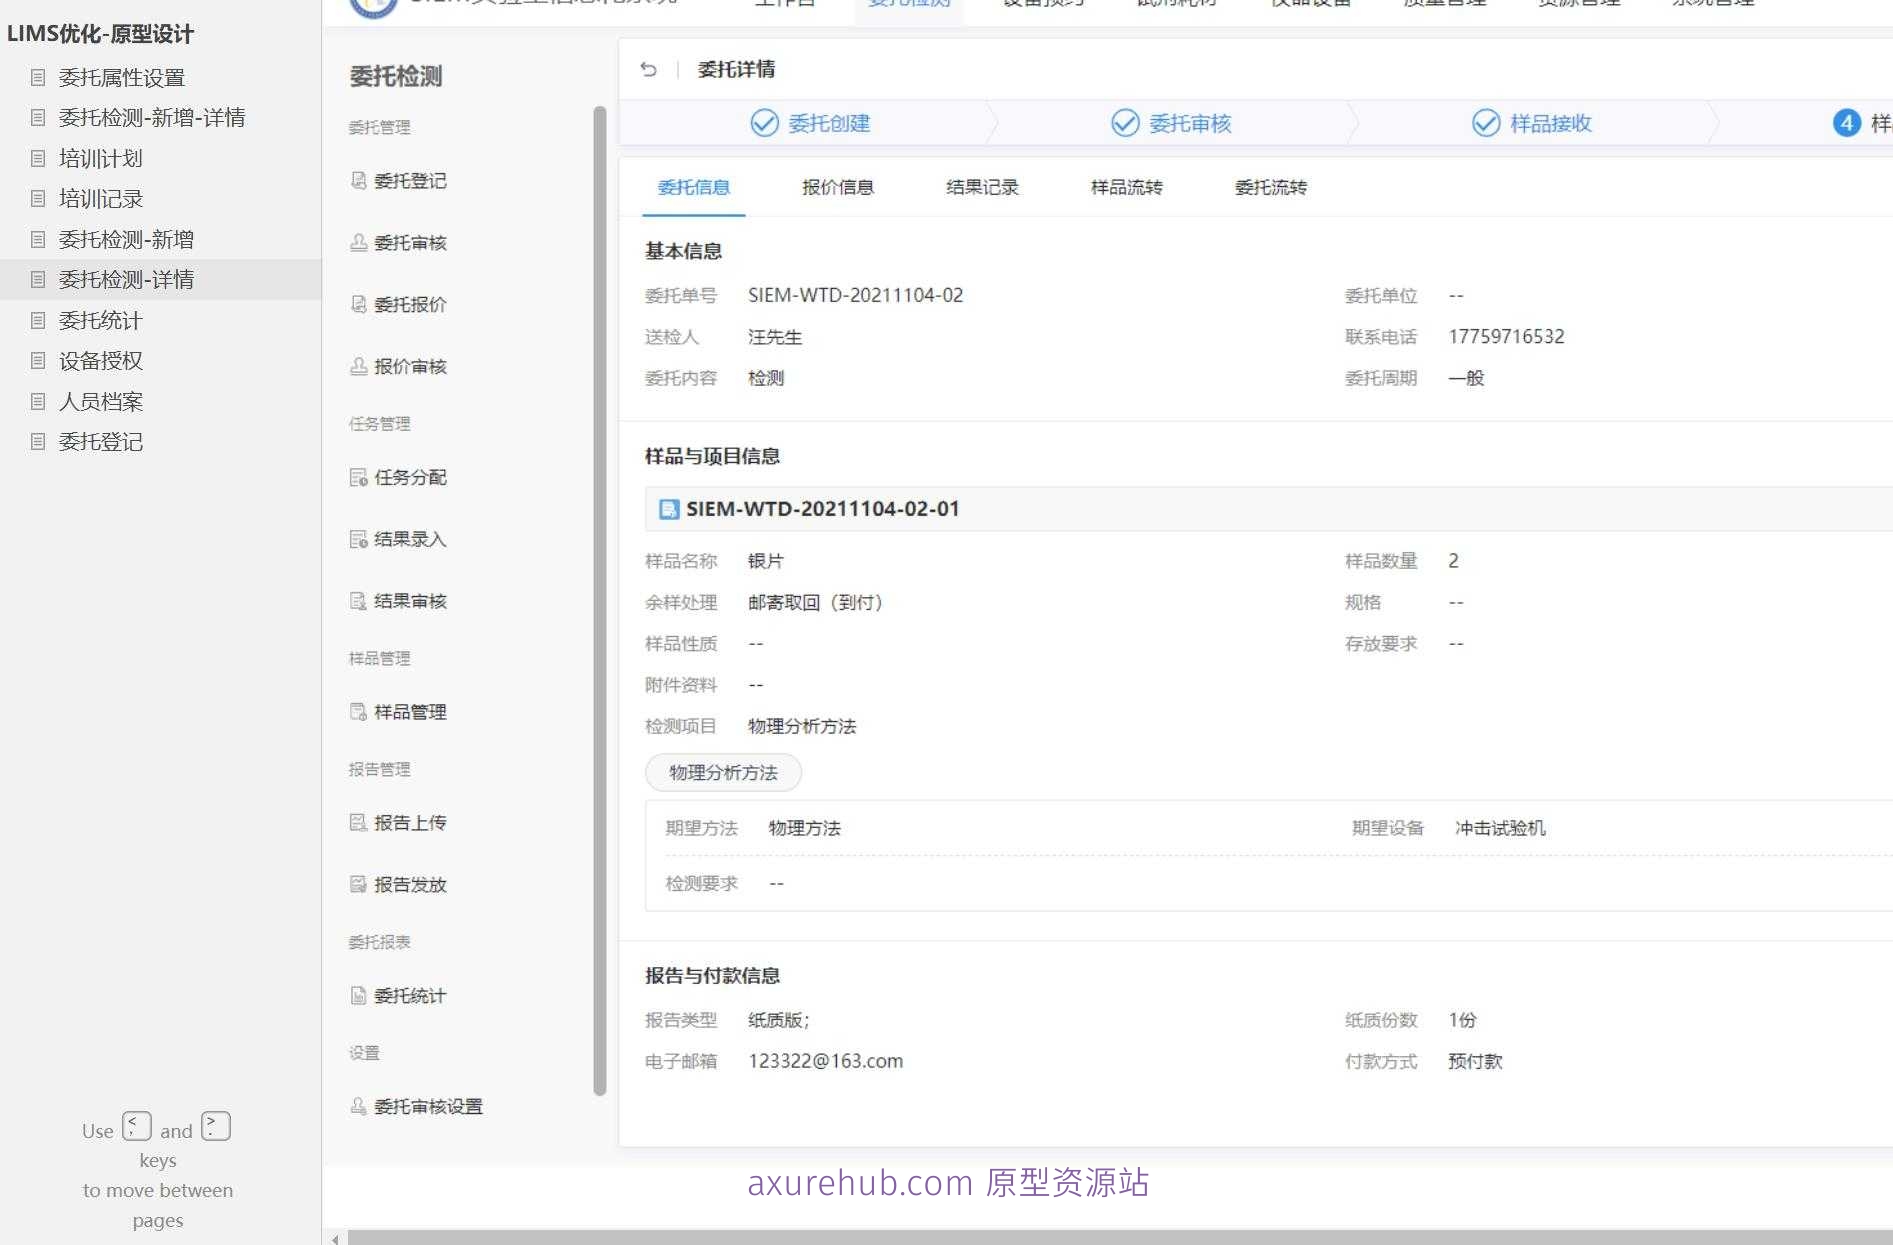
Task: Open the 委托统计 page in the left tree
Action: point(100,320)
